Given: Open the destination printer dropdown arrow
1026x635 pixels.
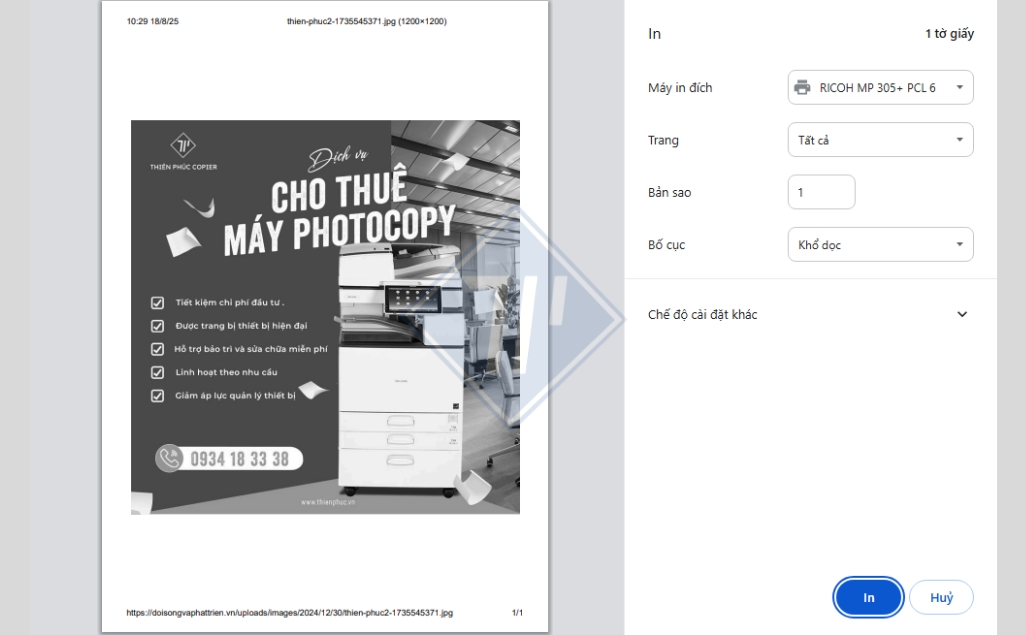Looking at the screenshot, I should coord(959,87).
